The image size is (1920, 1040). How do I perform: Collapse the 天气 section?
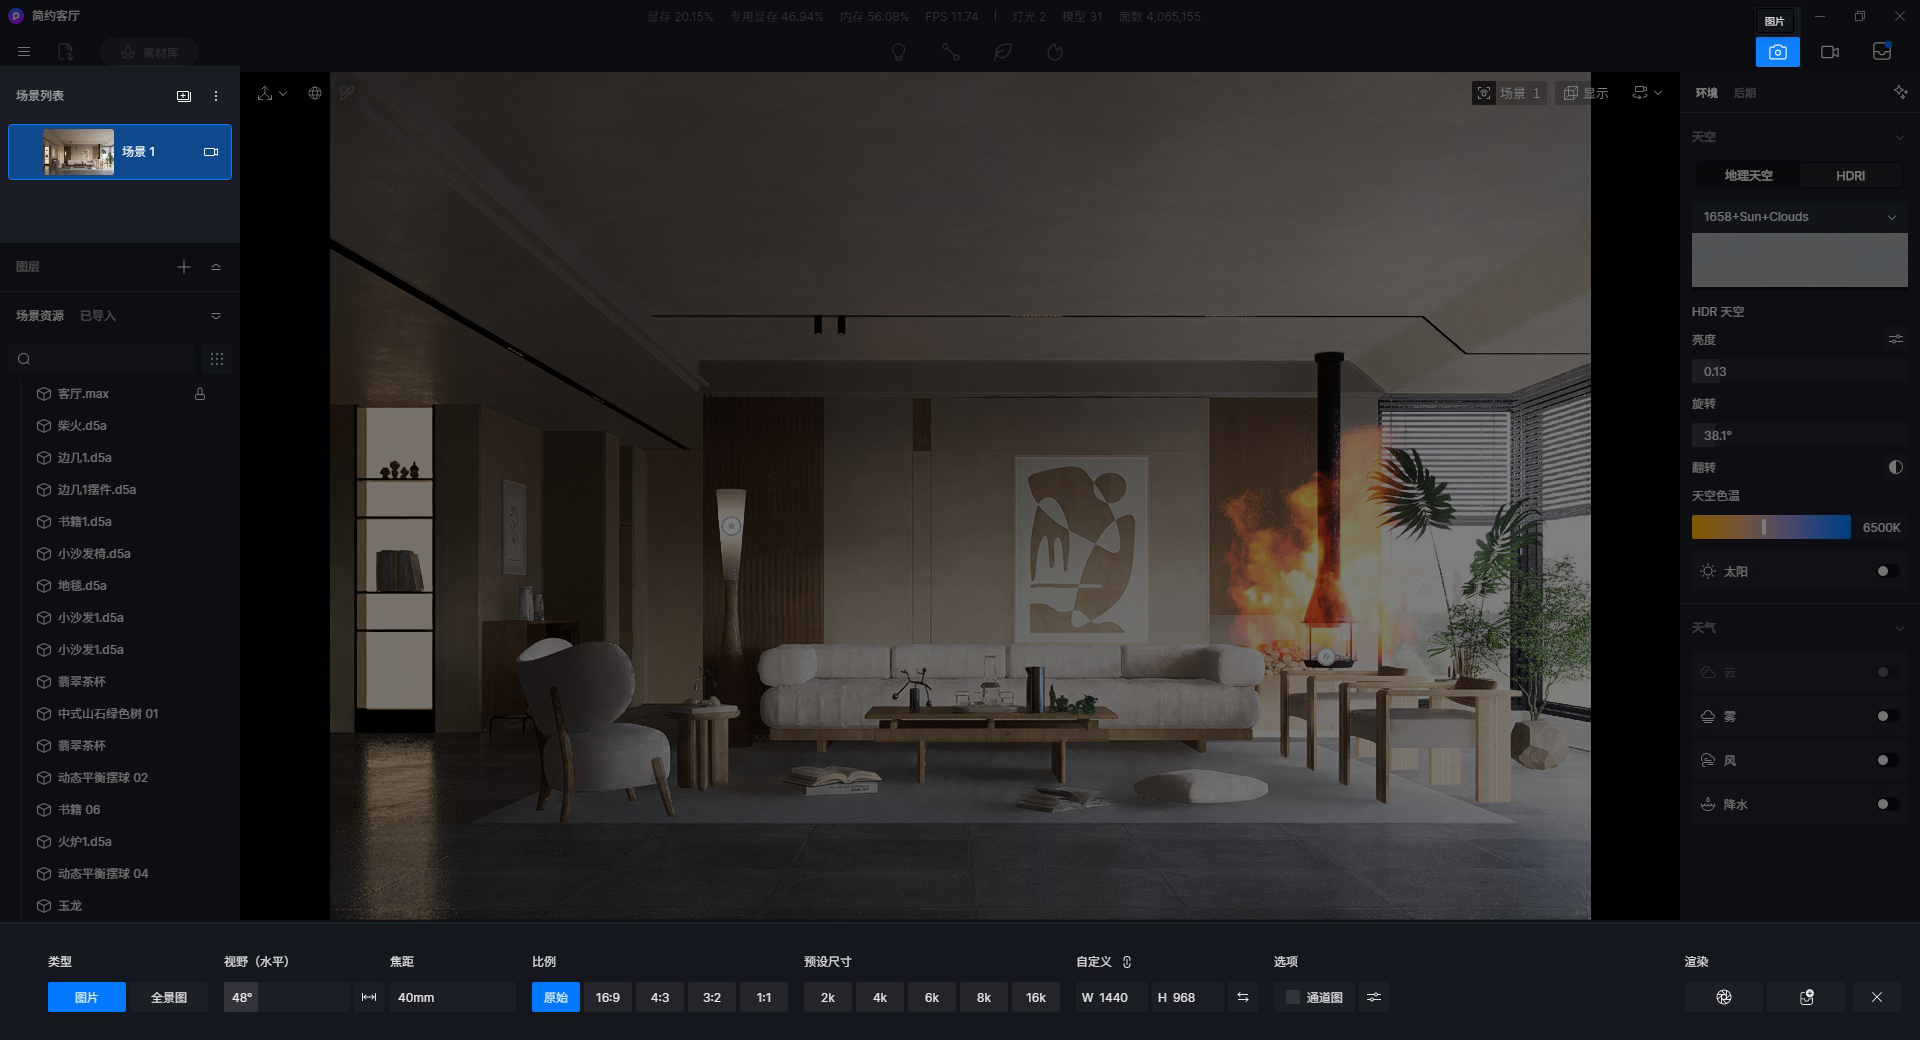click(1899, 628)
